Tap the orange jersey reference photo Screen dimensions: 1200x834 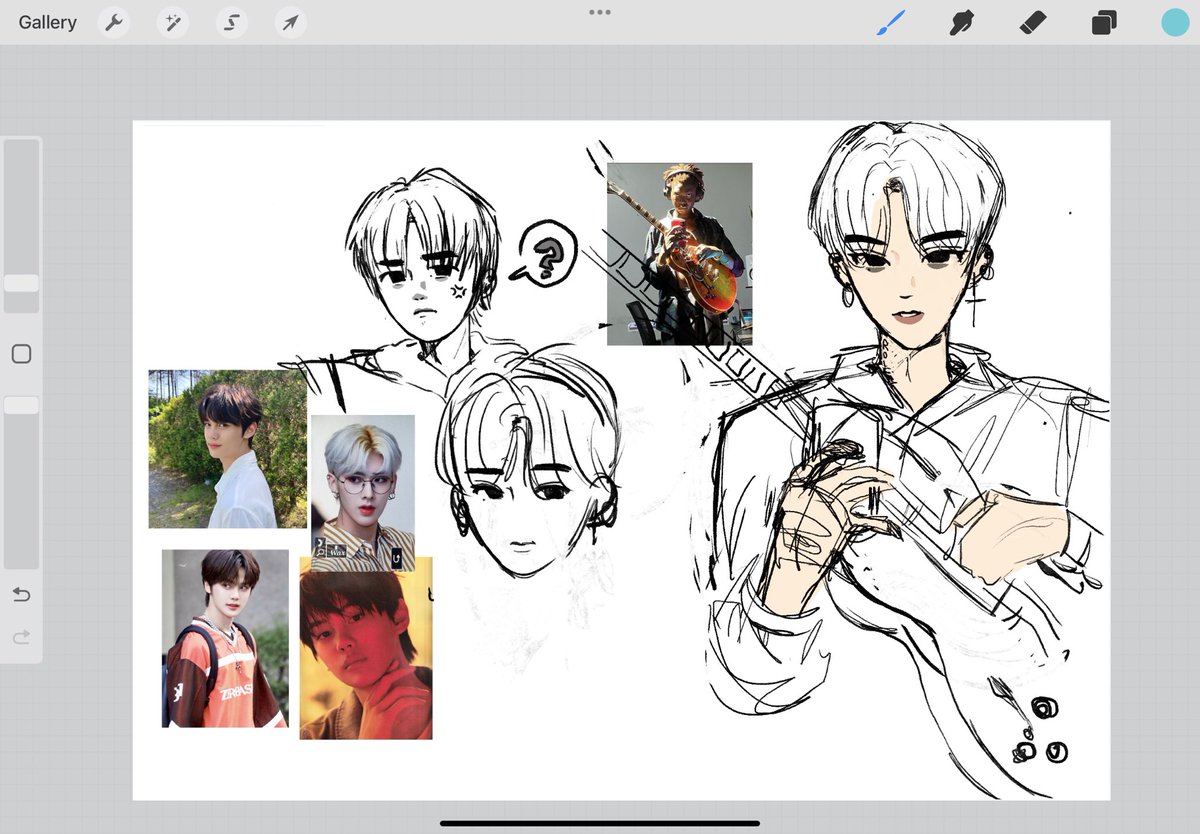pyautogui.click(x=225, y=638)
